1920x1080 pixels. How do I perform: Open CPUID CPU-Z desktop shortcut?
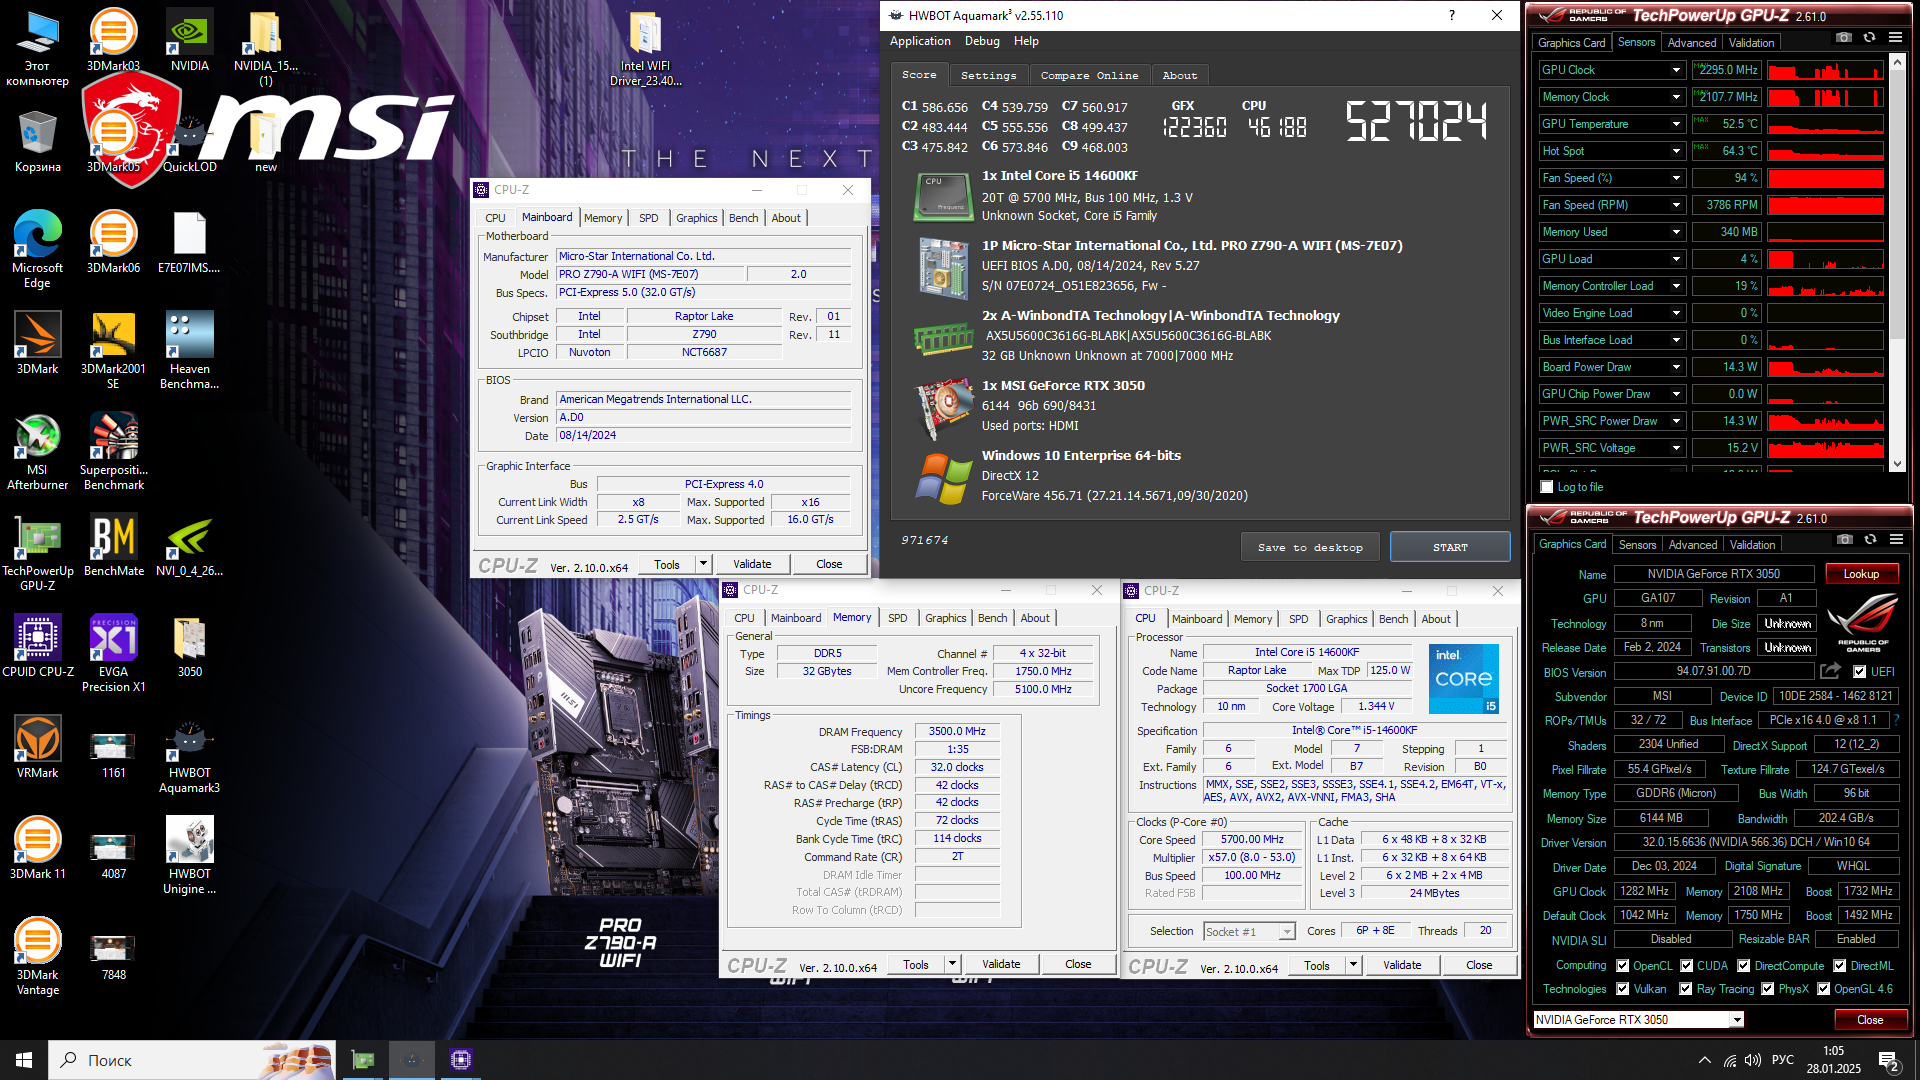[x=37, y=646]
